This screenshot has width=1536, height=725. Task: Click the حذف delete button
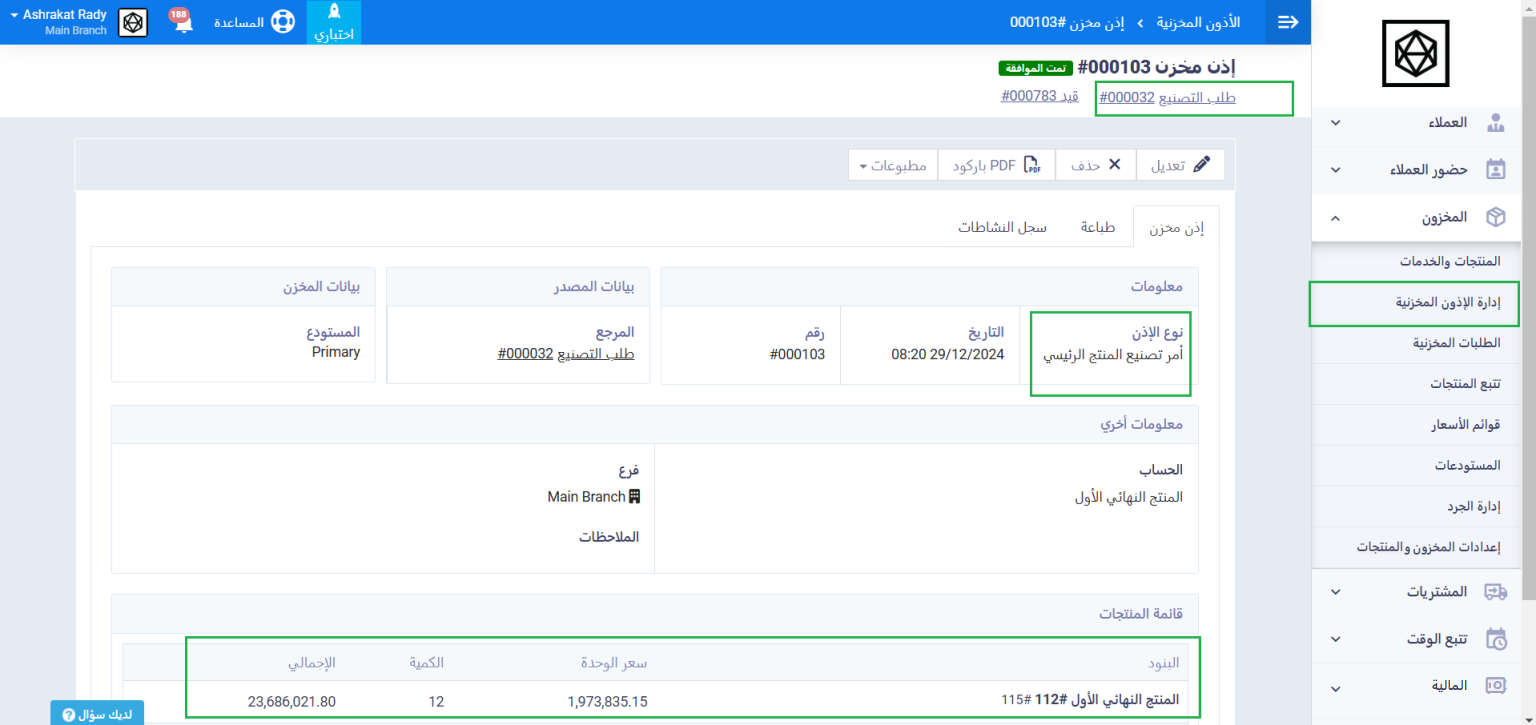click(x=1095, y=165)
